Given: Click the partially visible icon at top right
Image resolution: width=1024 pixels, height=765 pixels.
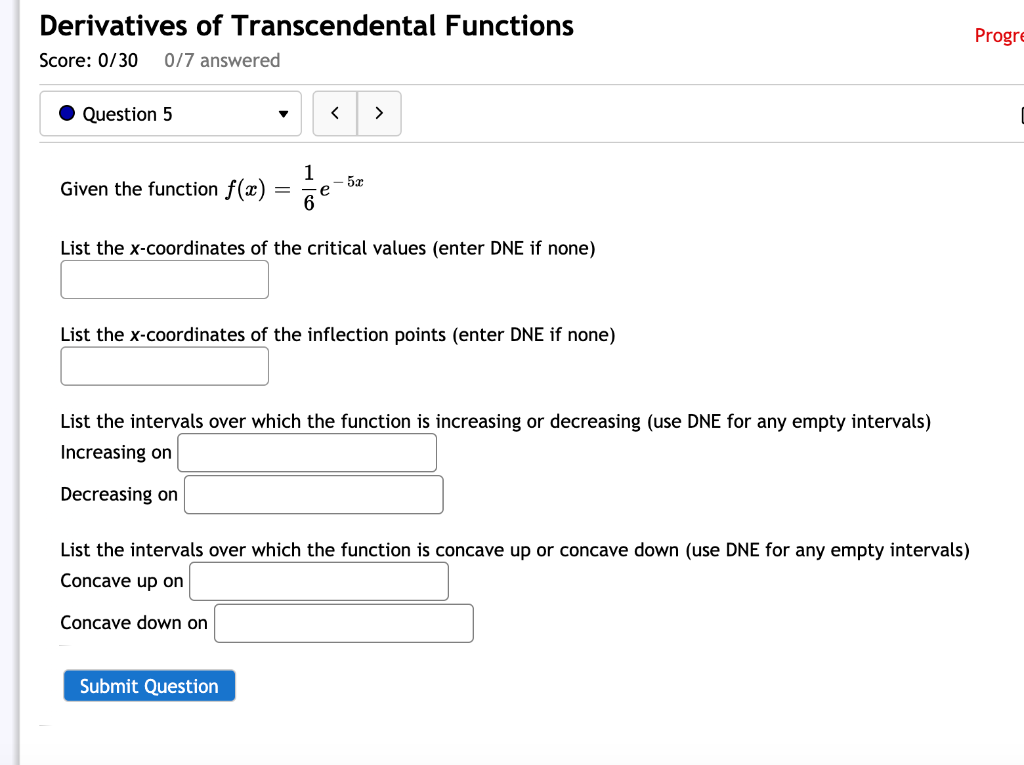Looking at the screenshot, I should tap(1020, 113).
